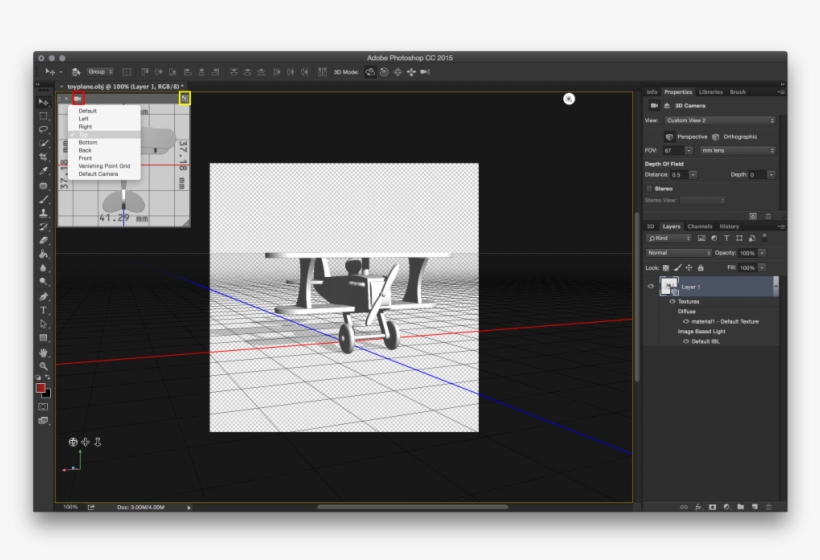Choose the Hand tool
Screen dimensions: 820x560
click(x=43, y=352)
